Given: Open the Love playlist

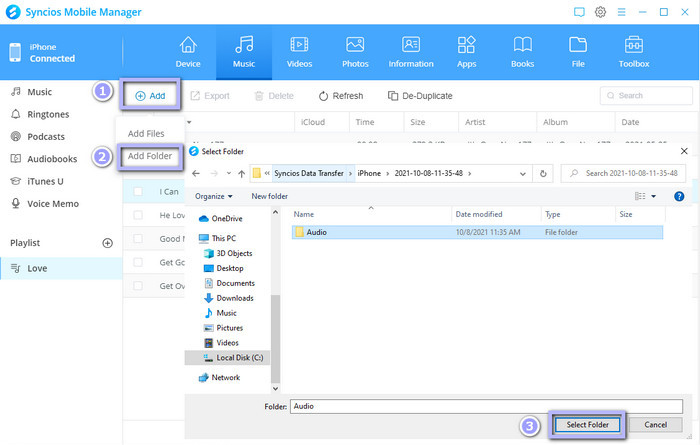Looking at the screenshot, I should [61, 268].
